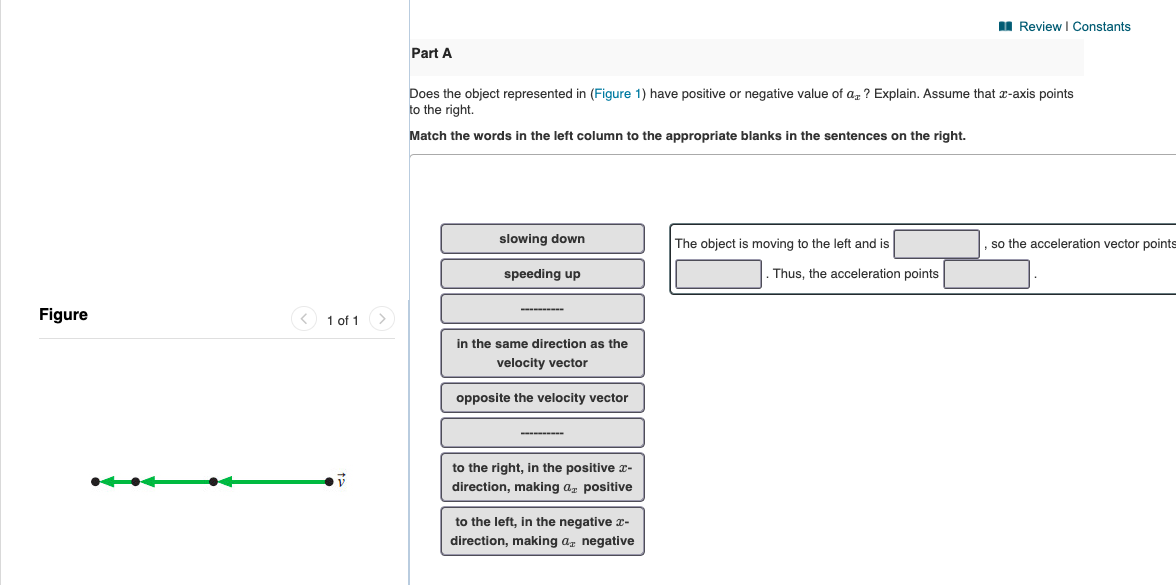Select the 'slowing down' word tile
Image resolution: width=1176 pixels, height=585 pixels.
[542, 238]
